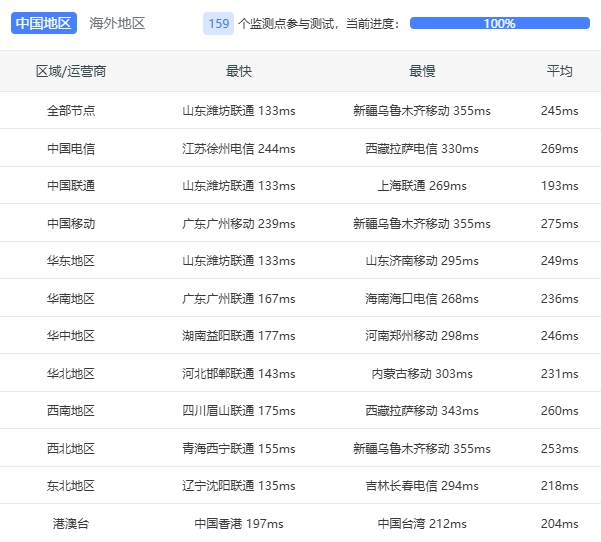Click the 231ms average value
601x542 pixels.
560,373
